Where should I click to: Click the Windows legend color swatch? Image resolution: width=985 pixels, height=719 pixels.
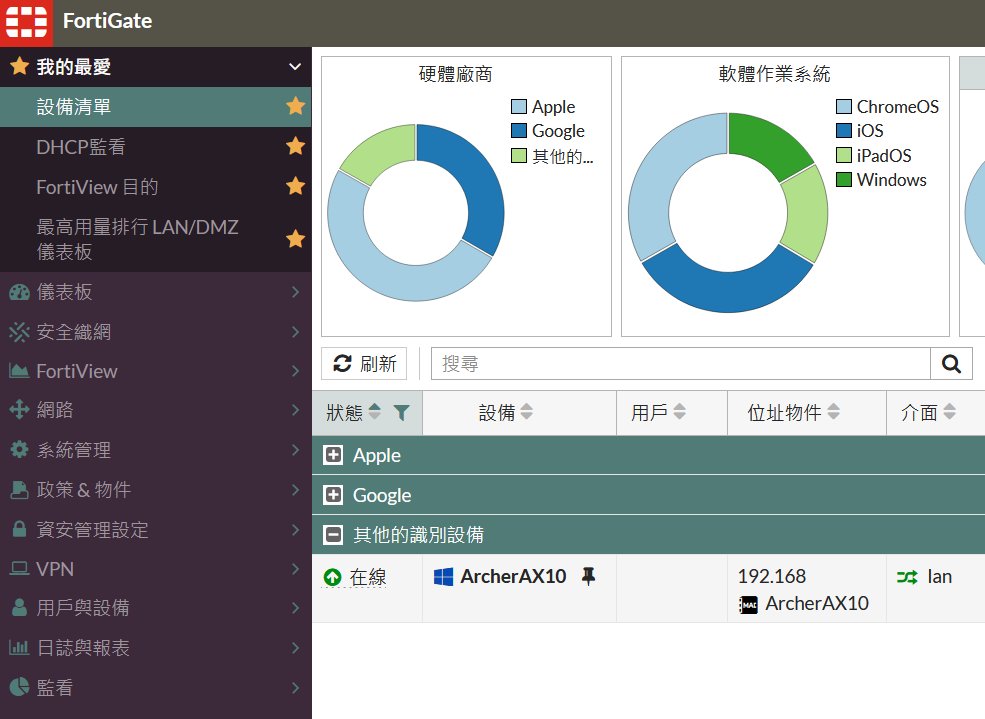tap(844, 180)
